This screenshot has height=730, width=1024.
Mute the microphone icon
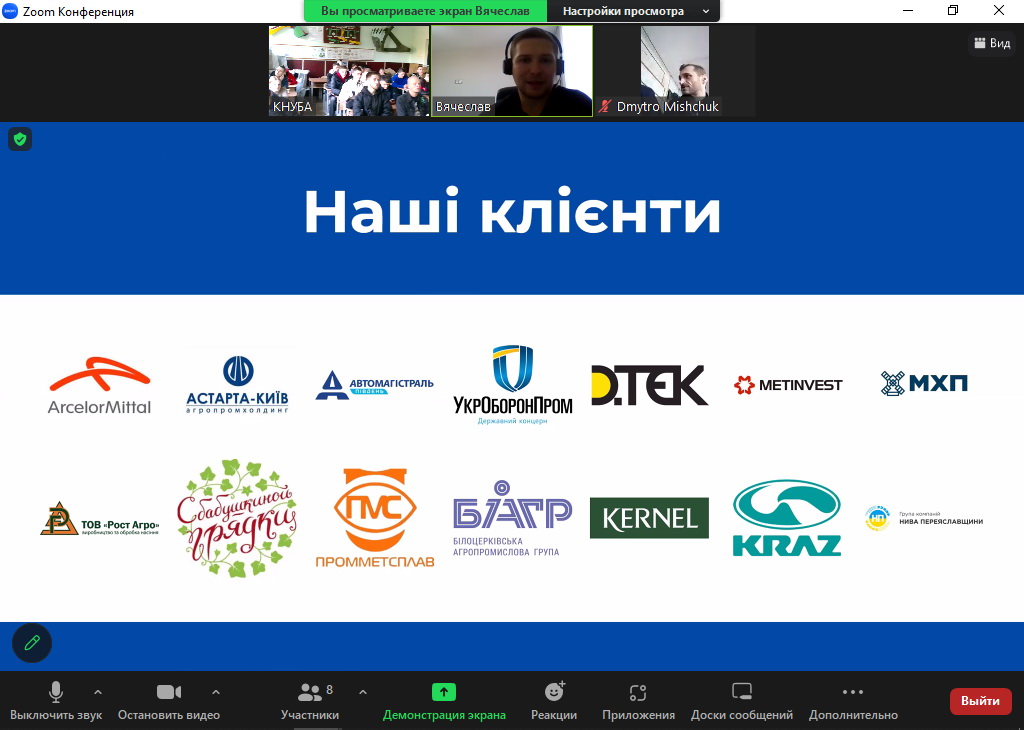coord(56,692)
